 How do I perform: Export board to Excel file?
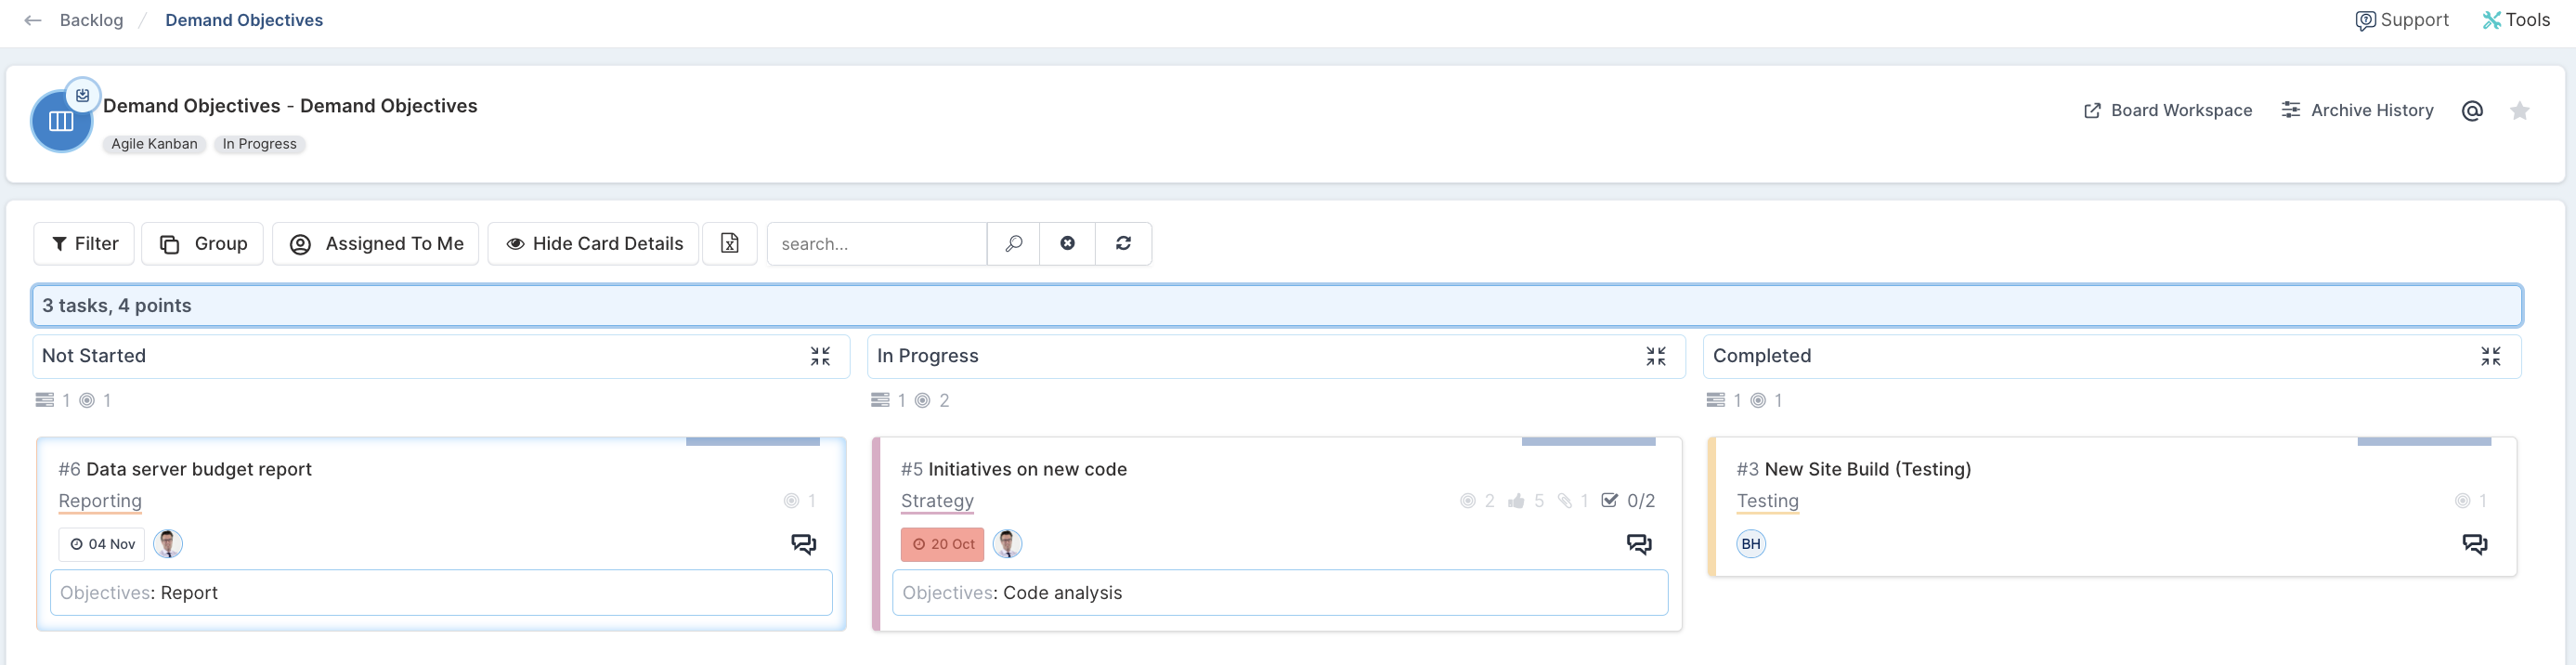pos(730,244)
